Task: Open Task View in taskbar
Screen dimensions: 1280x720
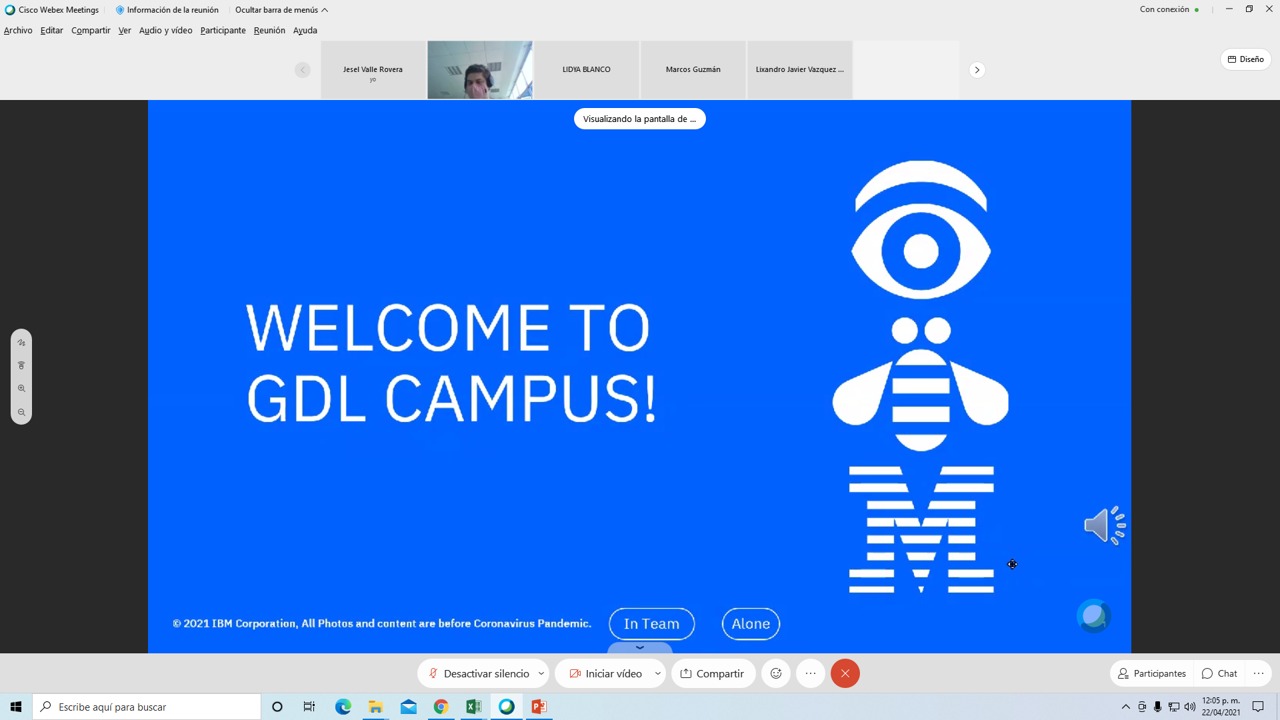Action: (x=309, y=707)
